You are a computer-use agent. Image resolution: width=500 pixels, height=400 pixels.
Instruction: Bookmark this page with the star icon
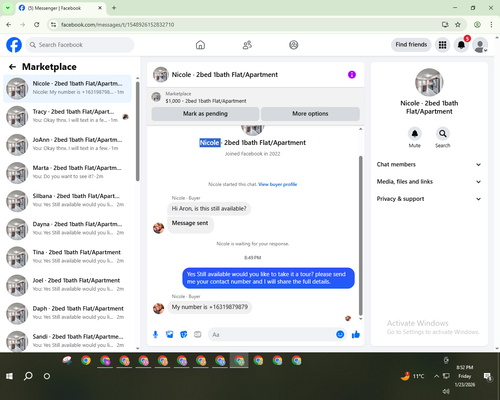[x=458, y=25]
